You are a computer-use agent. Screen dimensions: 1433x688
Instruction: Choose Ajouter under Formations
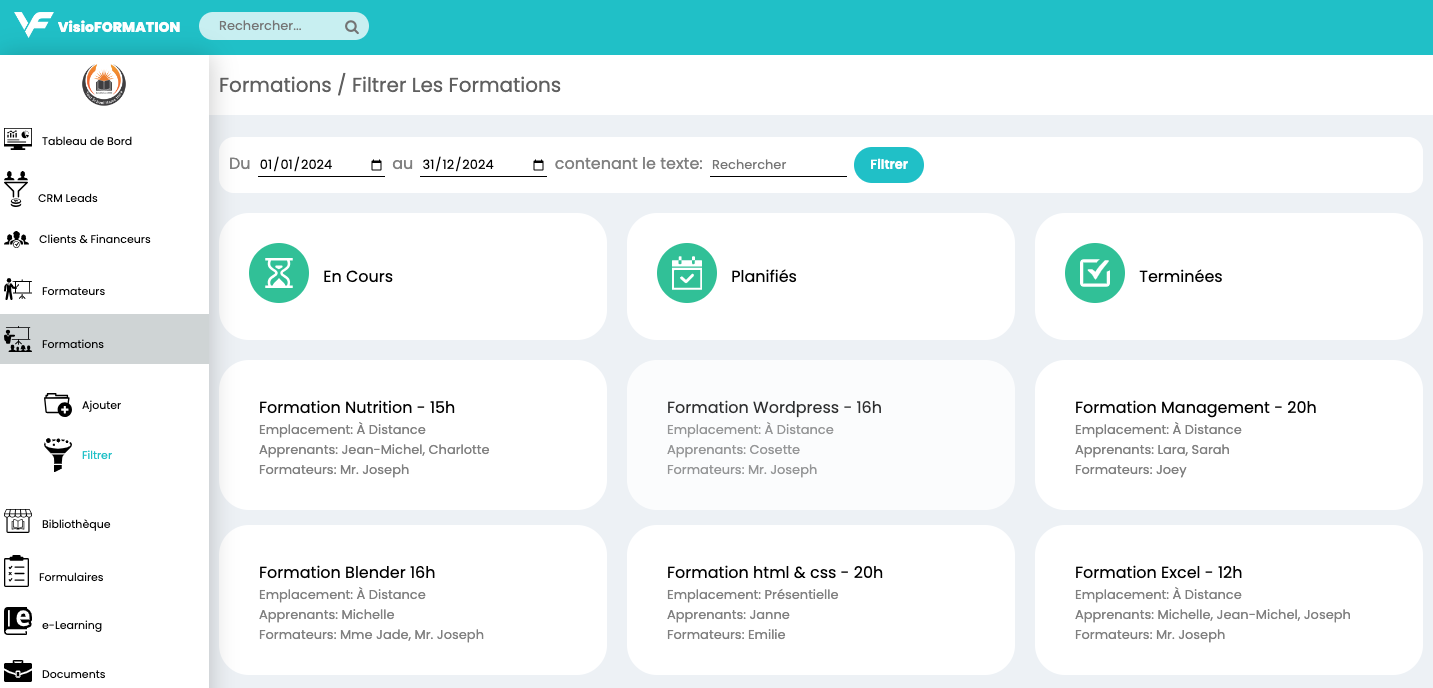pos(102,405)
